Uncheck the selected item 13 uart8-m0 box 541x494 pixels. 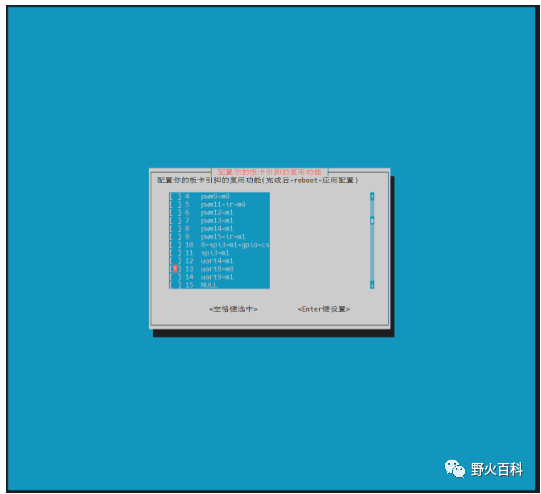(175, 269)
